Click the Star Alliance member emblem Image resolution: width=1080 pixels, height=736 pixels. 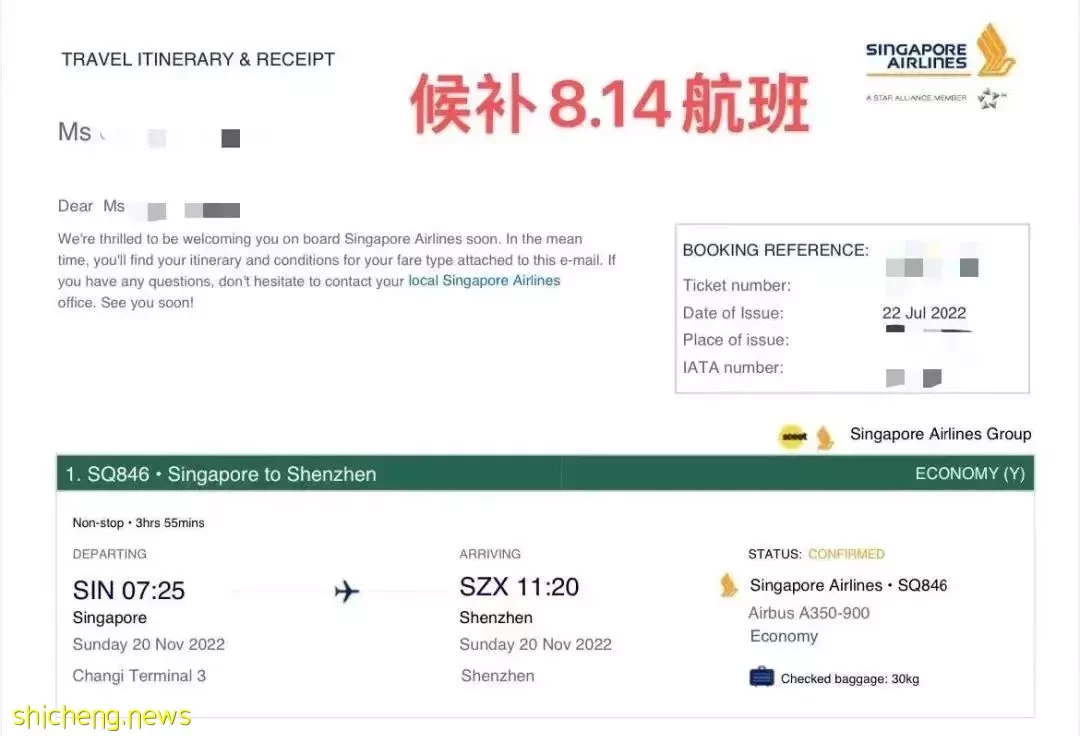point(991,98)
